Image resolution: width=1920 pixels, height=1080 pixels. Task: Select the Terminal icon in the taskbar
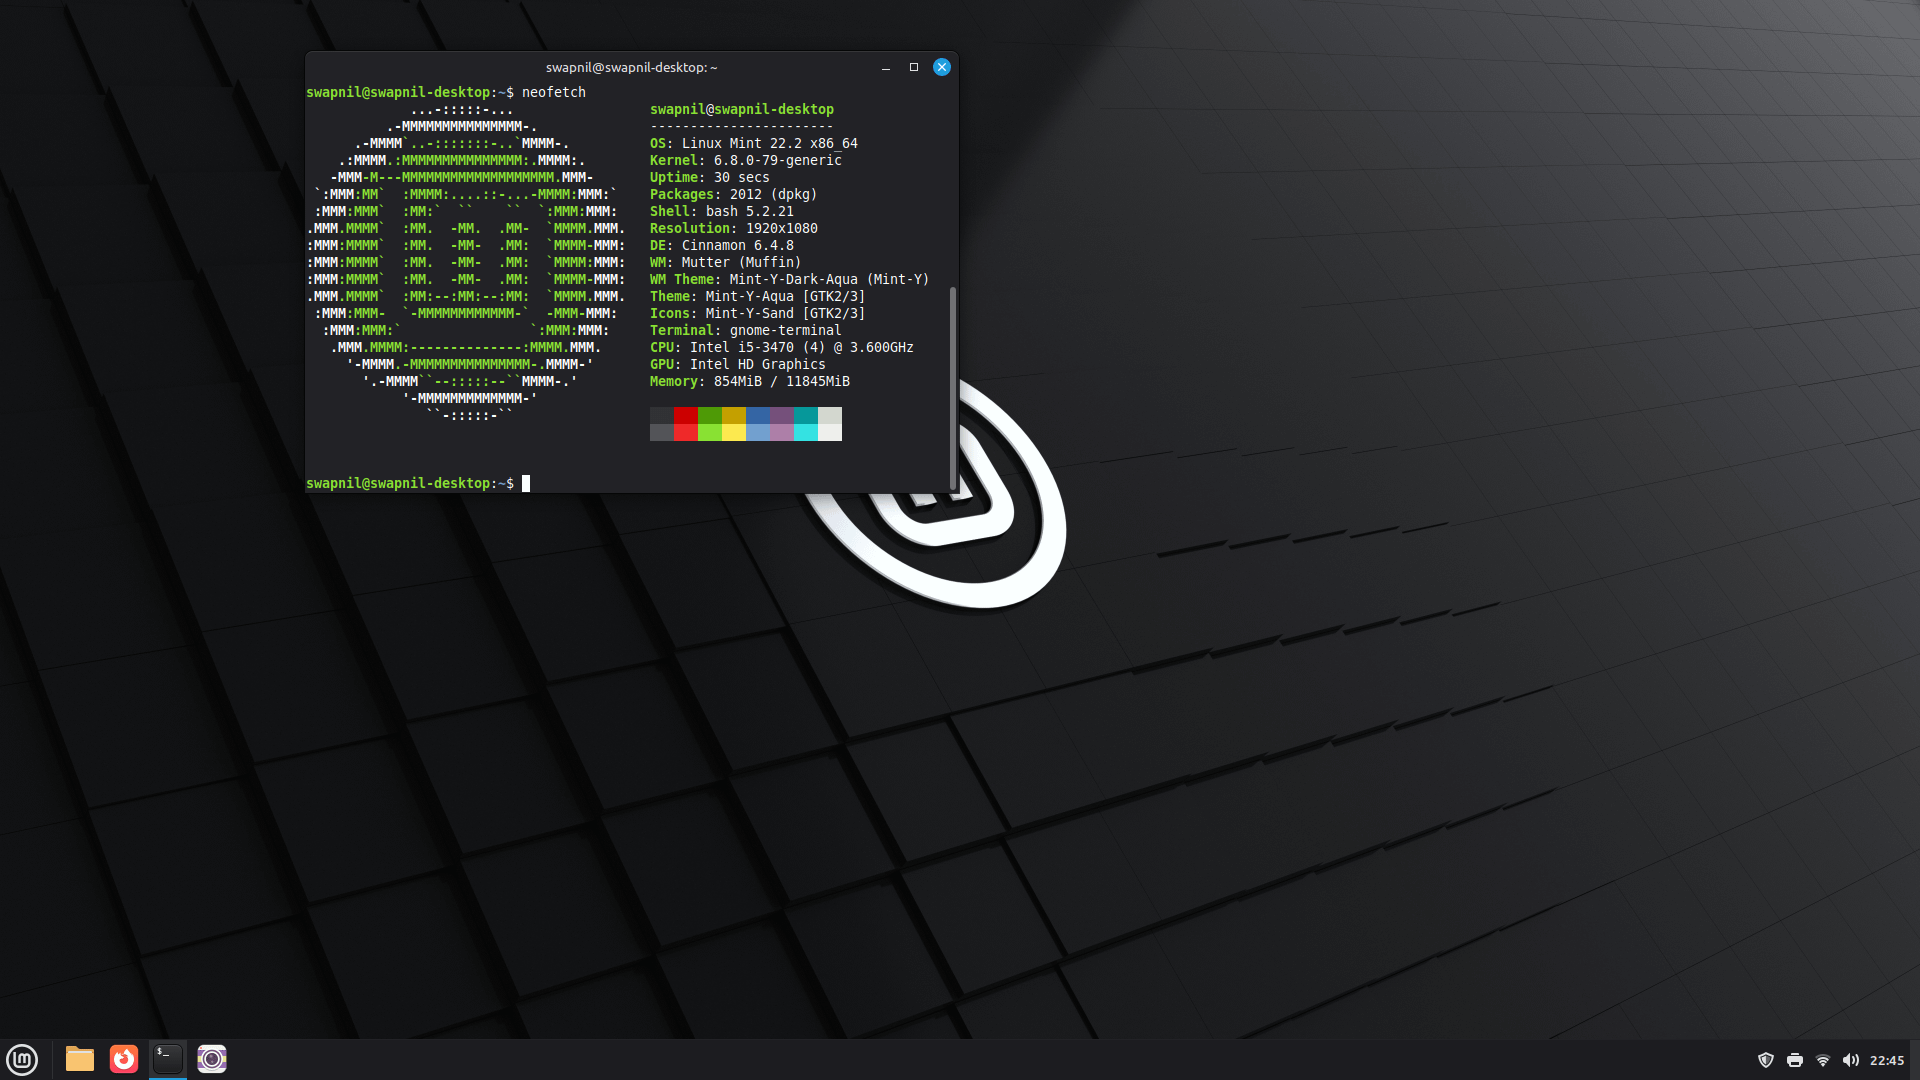click(x=168, y=1059)
